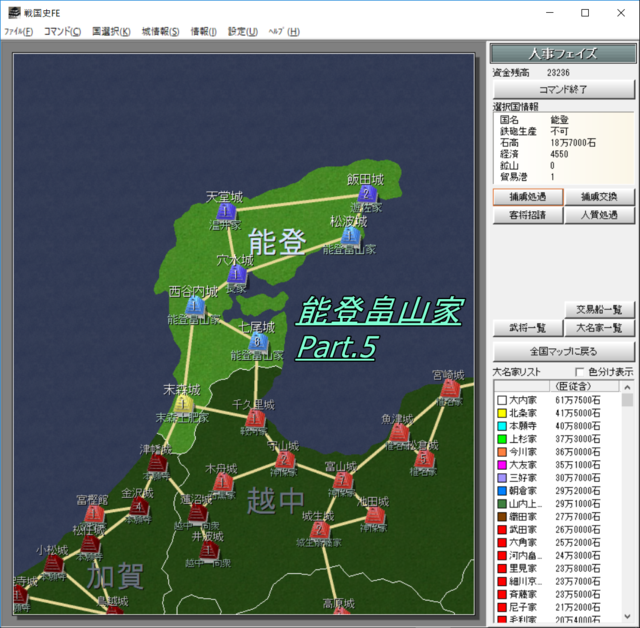640x628 pixels.
Task: Select the 守山城 castle icon
Action: click(285, 460)
